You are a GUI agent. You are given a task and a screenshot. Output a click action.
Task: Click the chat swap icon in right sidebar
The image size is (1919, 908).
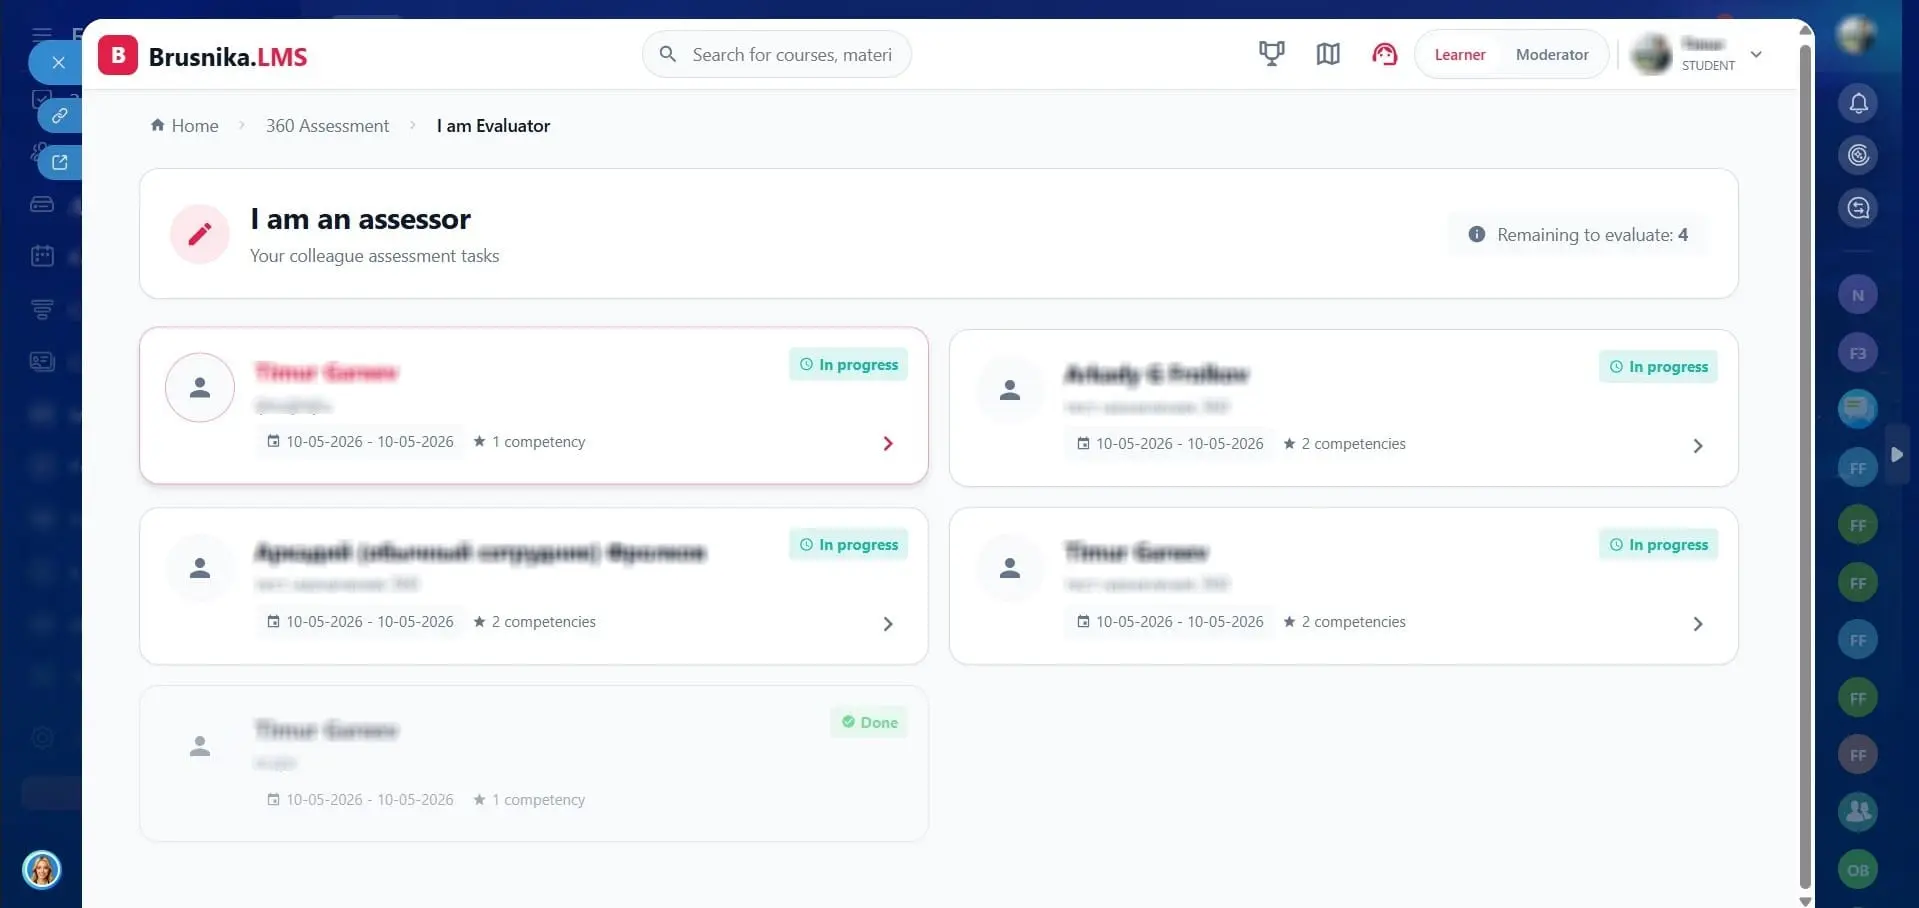(1858, 208)
